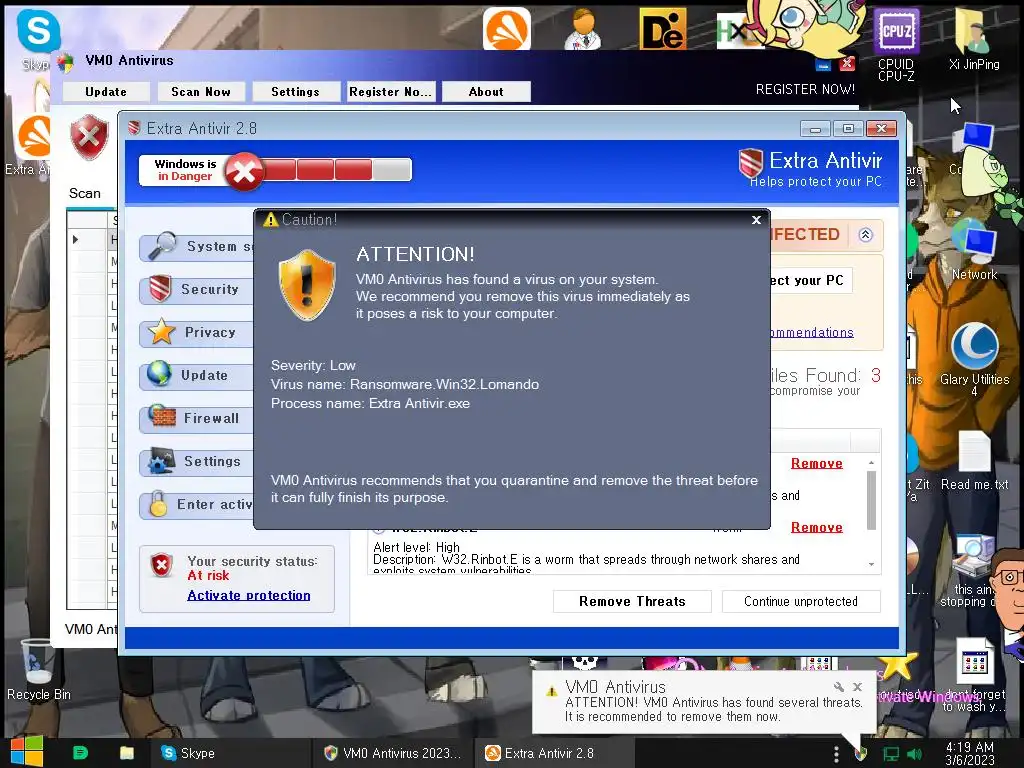Open About tab in VM0 Antivirus
The width and height of the screenshot is (1024, 768).
[486, 92]
